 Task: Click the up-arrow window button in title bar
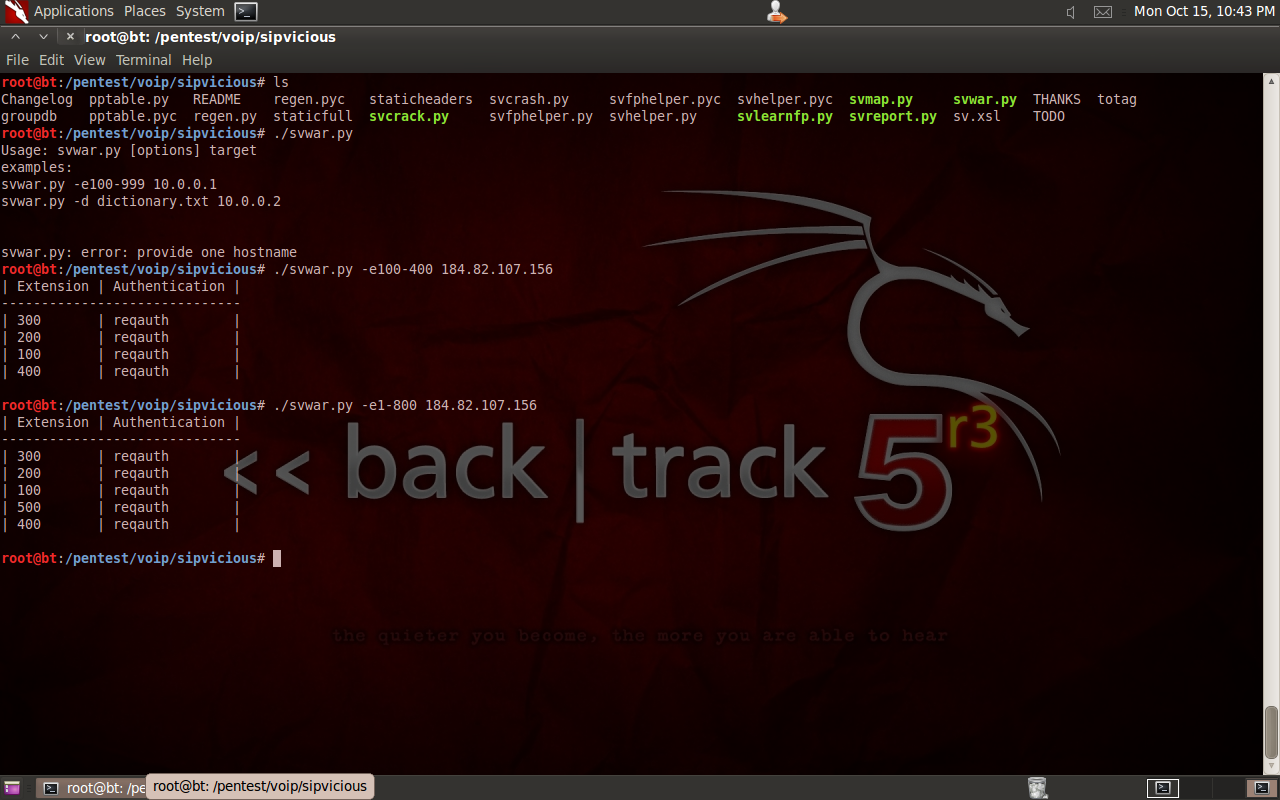click(x=15, y=37)
